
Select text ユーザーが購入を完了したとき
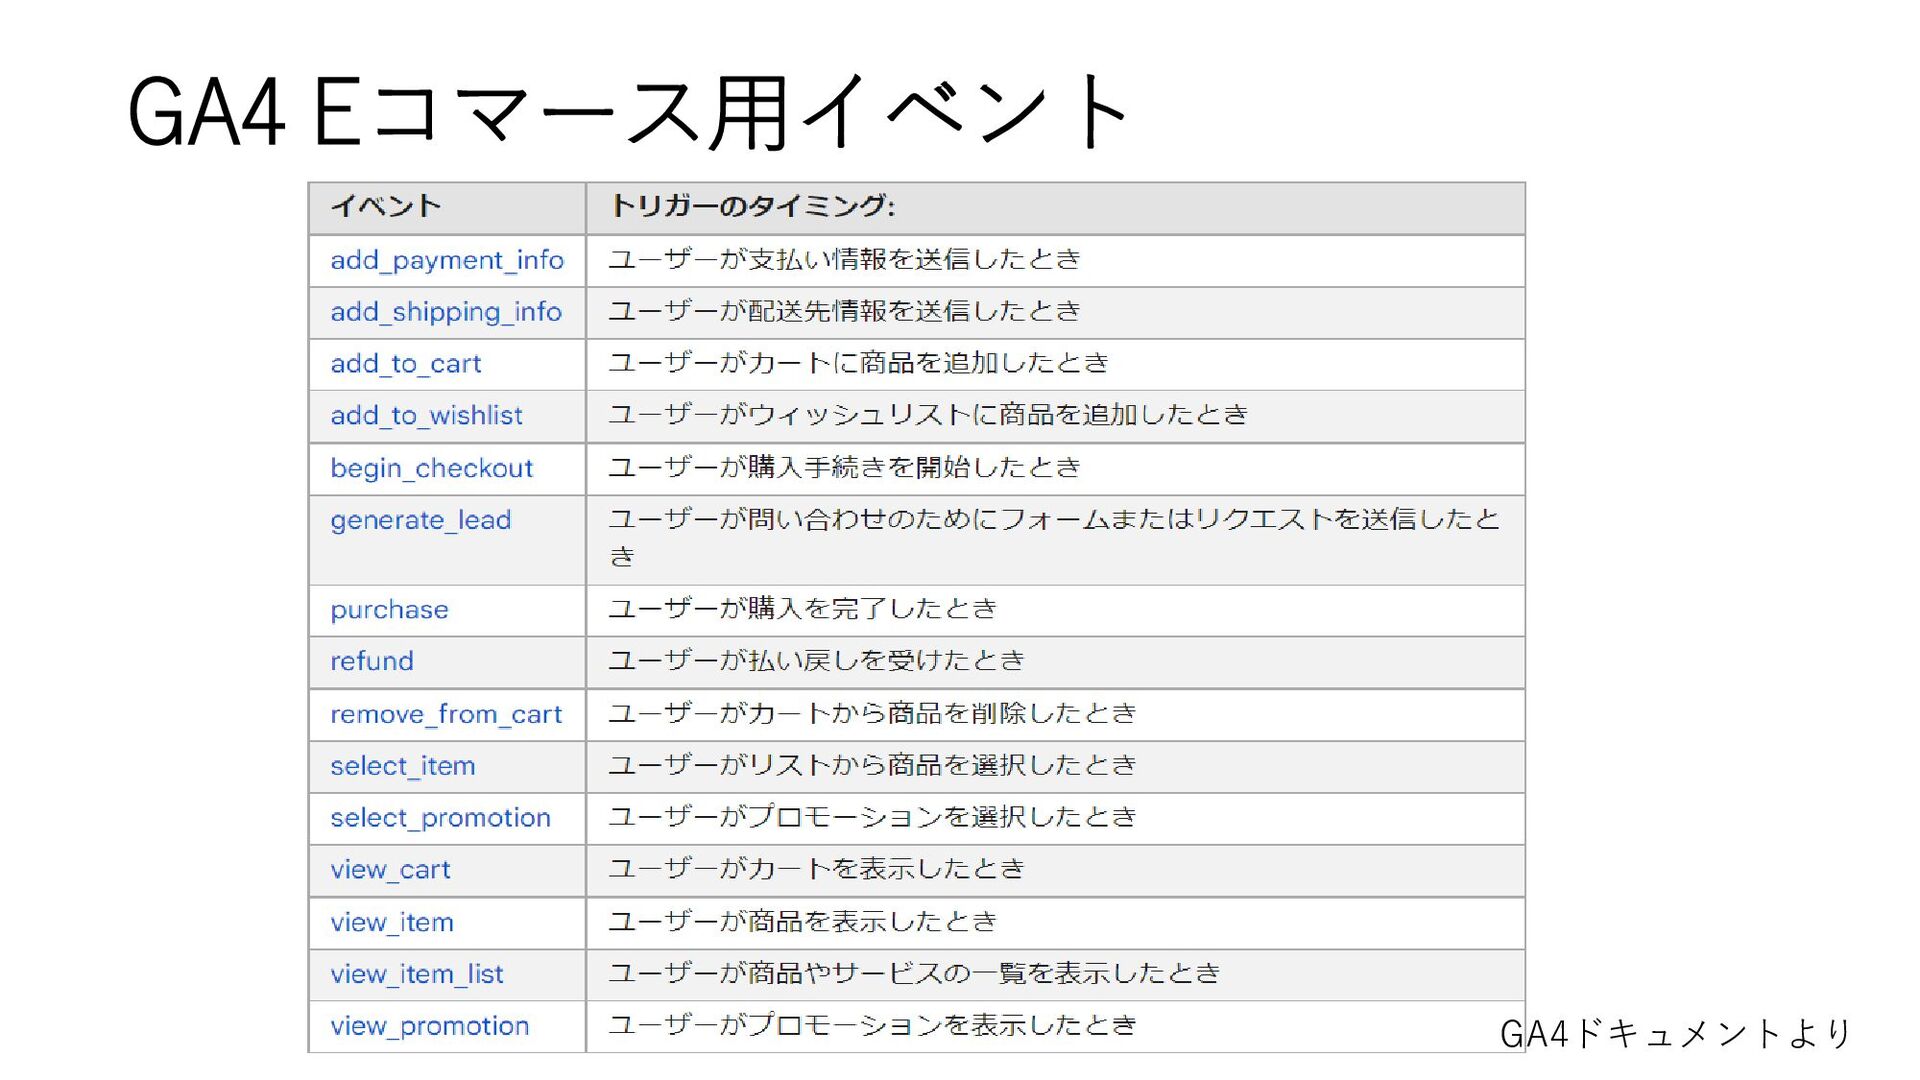coord(803,609)
